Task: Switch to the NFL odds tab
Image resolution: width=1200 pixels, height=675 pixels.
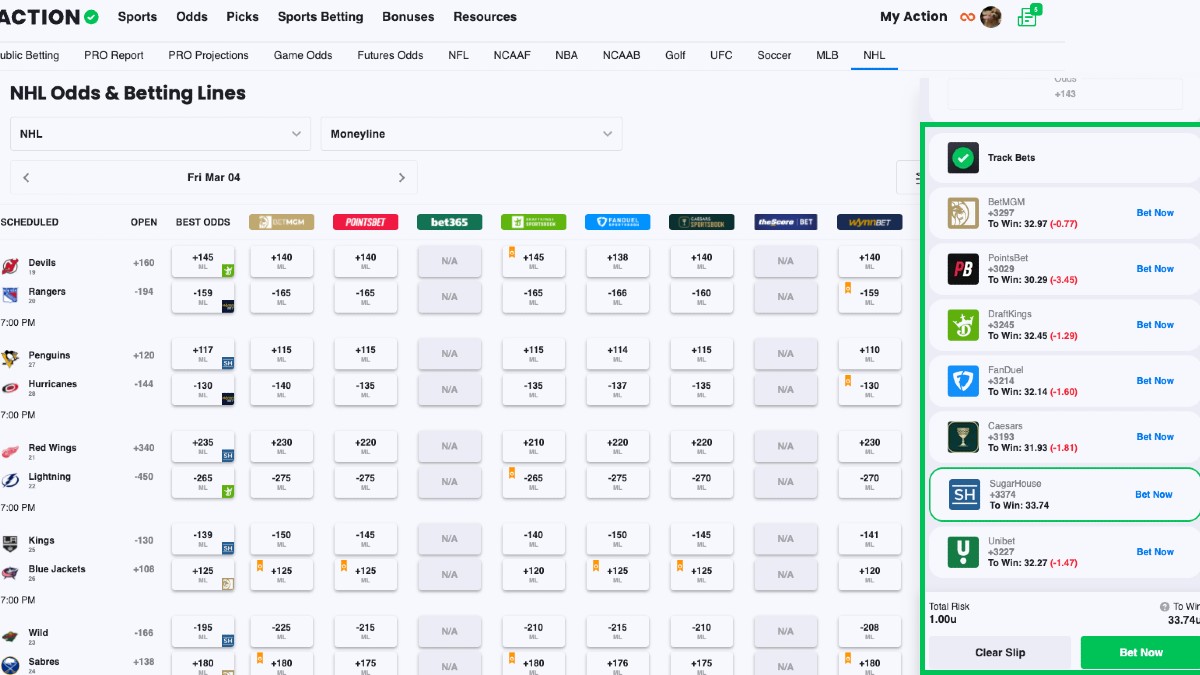Action: (458, 55)
